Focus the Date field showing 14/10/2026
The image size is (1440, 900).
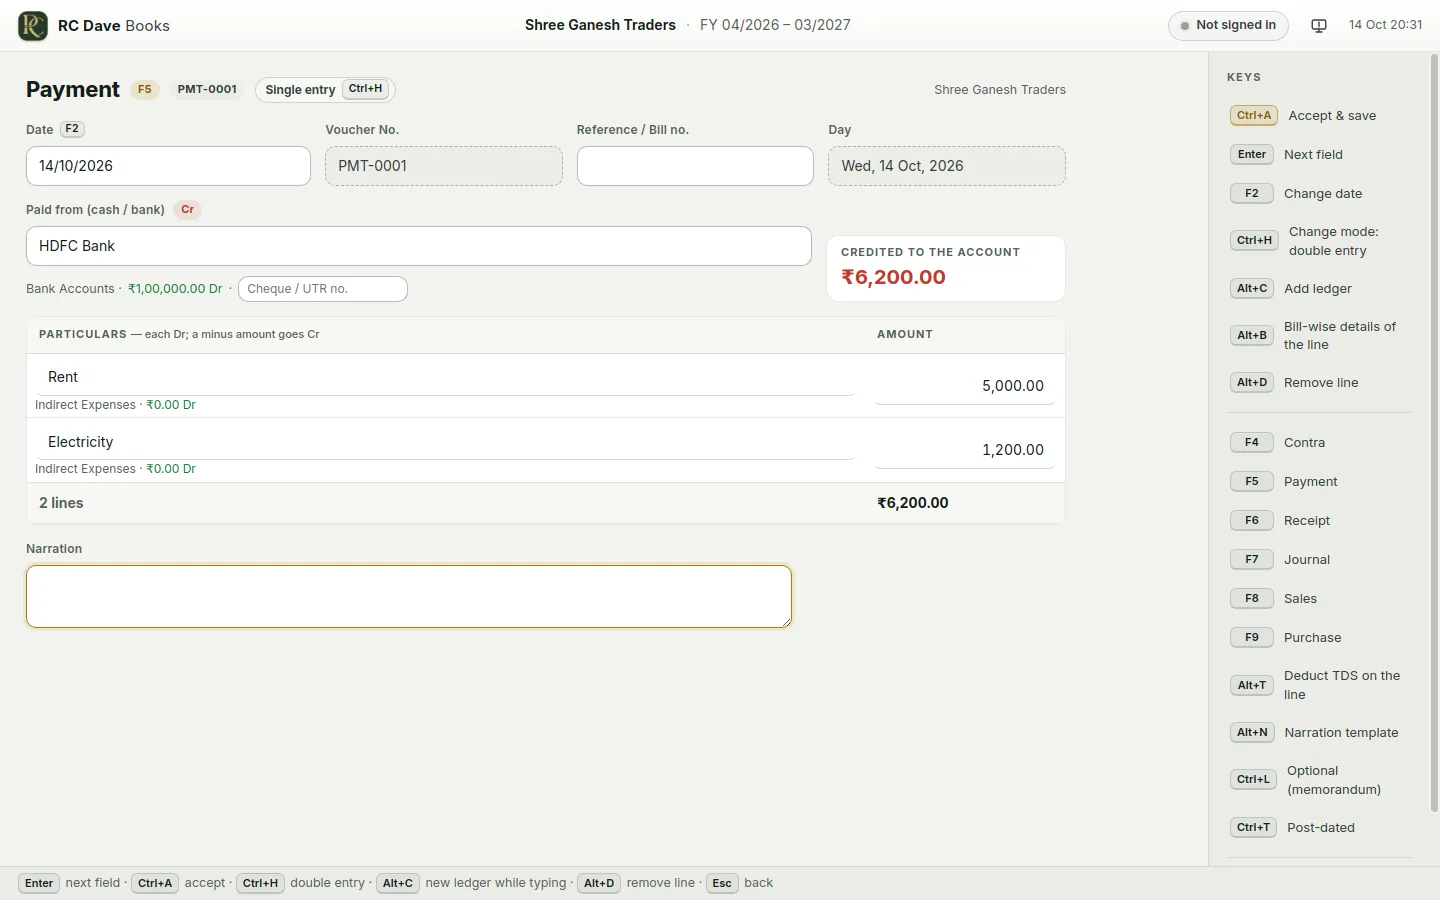(x=168, y=166)
